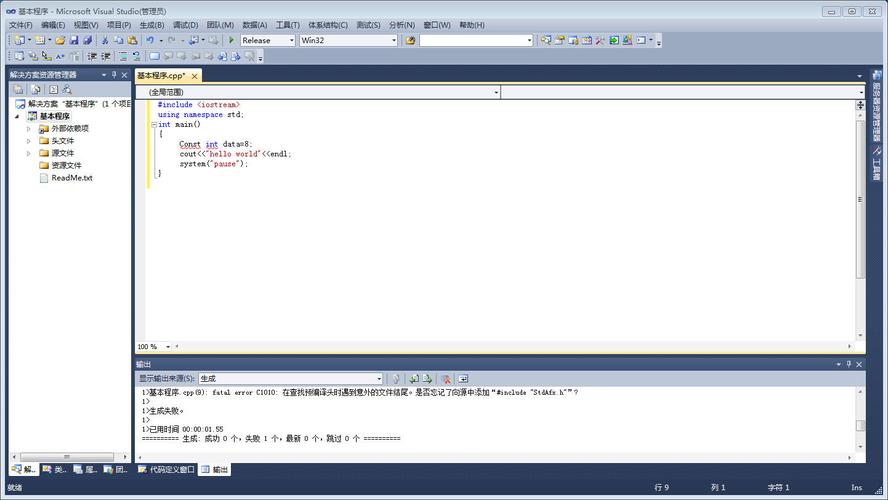This screenshot has width=888, height=500.
Task: Click the Save icon in the toolbar
Action: click(74, 41)
